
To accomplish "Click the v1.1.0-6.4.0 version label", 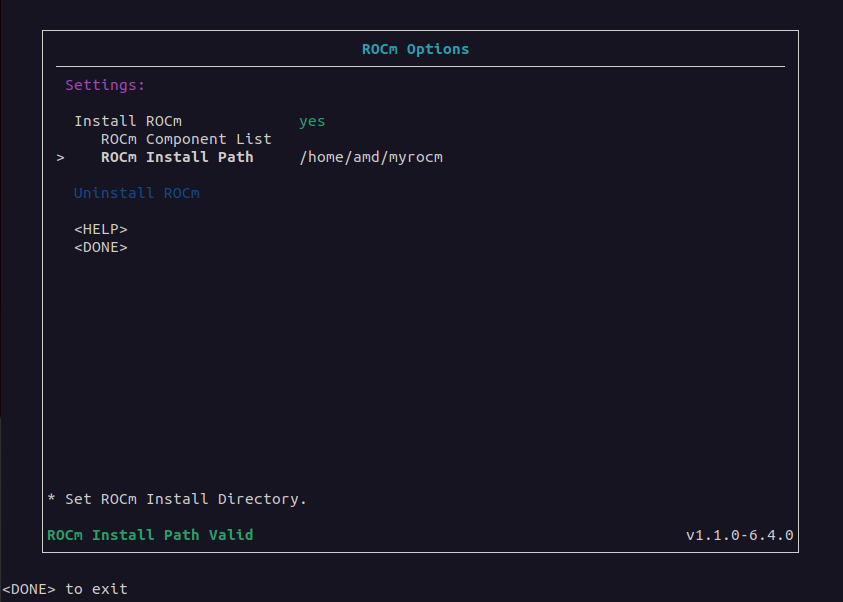I will [x=739, y=535].
